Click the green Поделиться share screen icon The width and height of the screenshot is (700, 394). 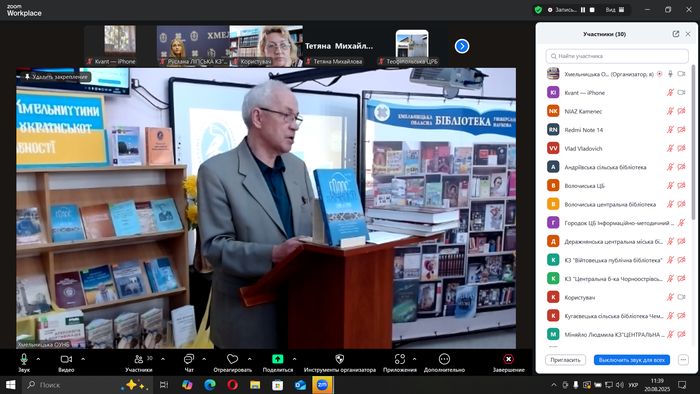278,359
